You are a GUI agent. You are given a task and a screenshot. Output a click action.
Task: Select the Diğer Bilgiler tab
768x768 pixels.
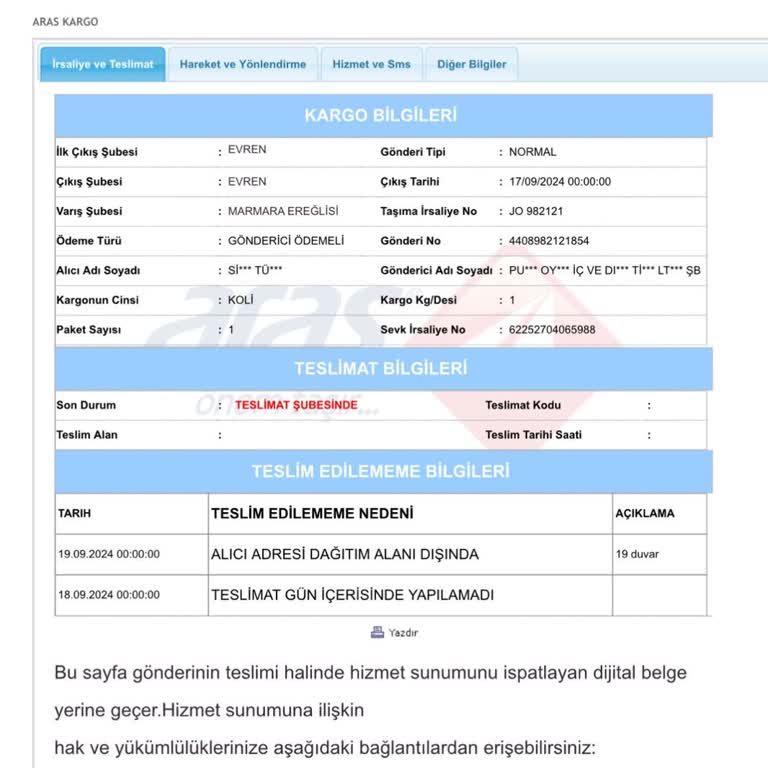471,64
